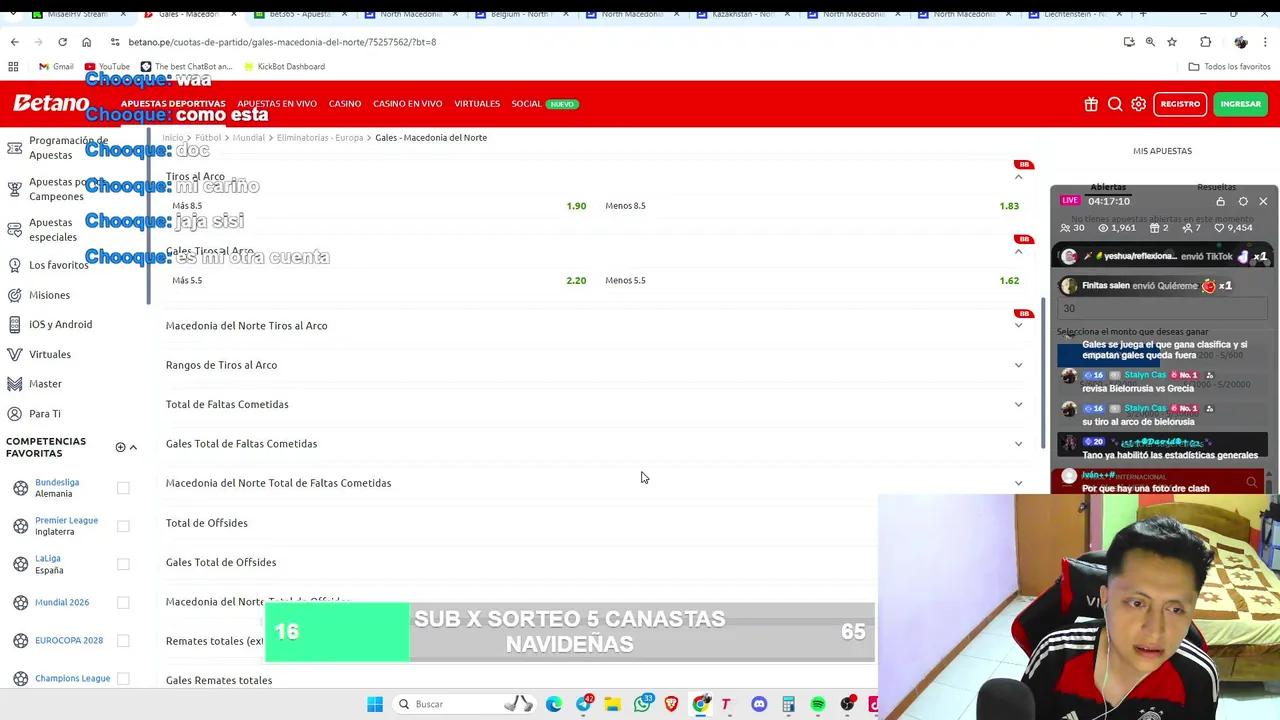Click the plus icon beside Competencias Favoritas
Viewport: 1280px width, 720px height.
click(120, 447)
